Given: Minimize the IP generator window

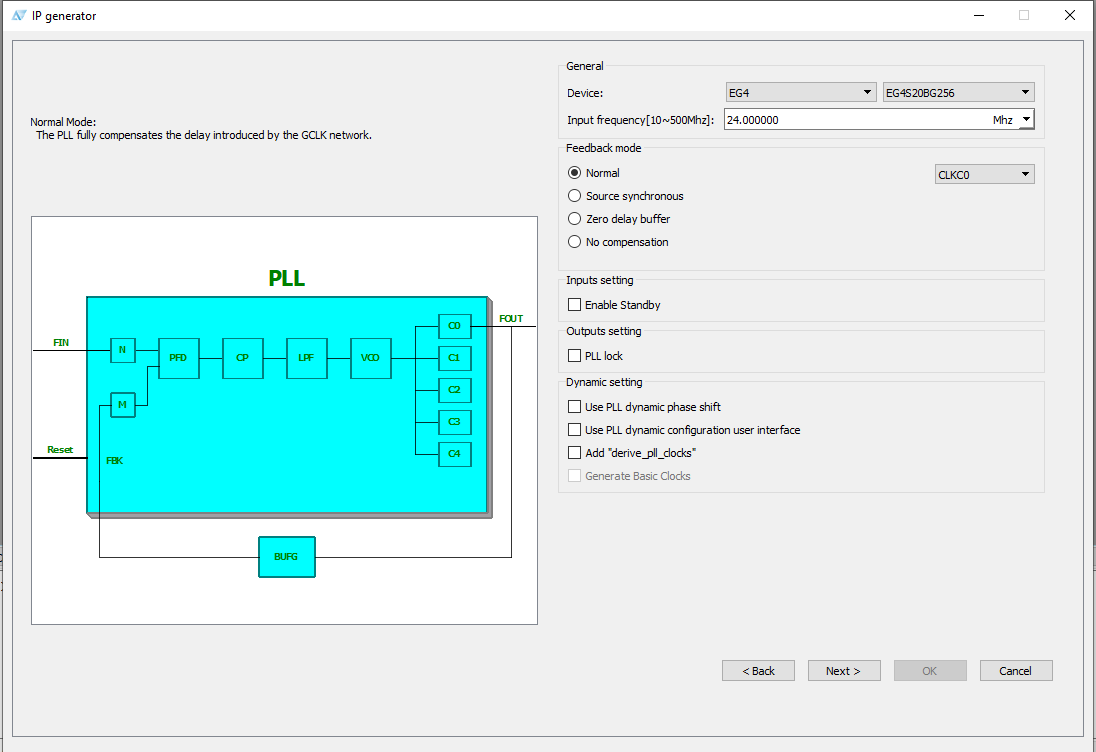Looking at the screenshot, I should click(x=979, y=15).
